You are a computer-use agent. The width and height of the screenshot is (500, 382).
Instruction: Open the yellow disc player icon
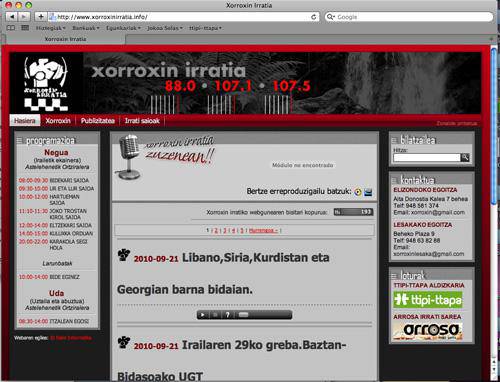pyautogui.click(x=358, y=192)
